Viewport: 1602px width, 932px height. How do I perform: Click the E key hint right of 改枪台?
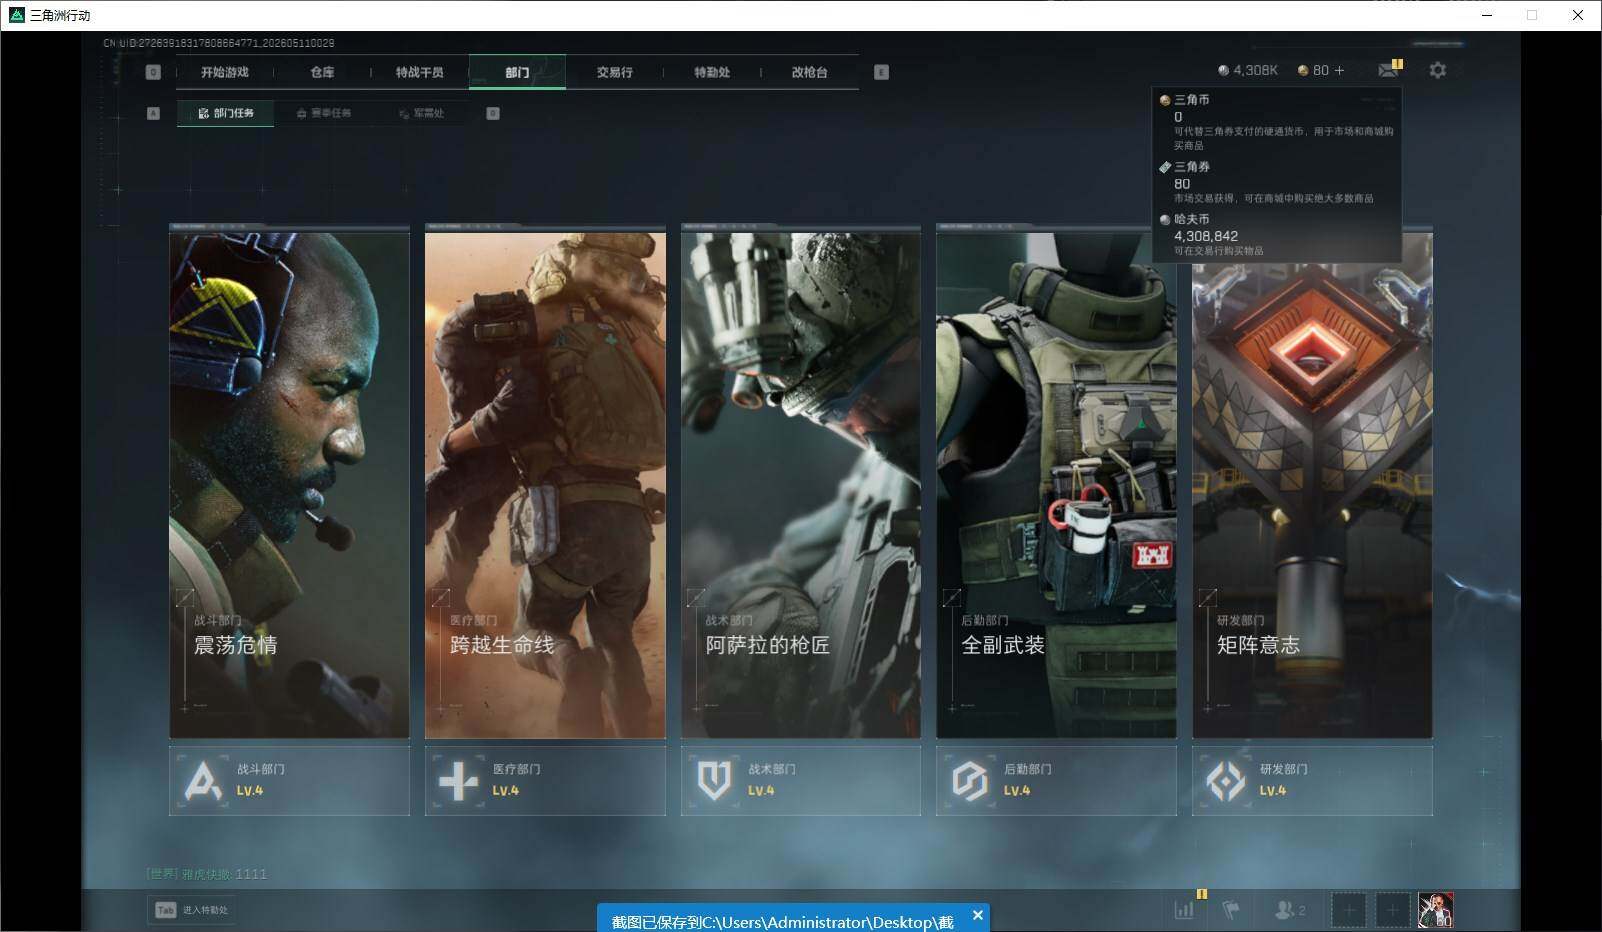[x=881, y=72]
